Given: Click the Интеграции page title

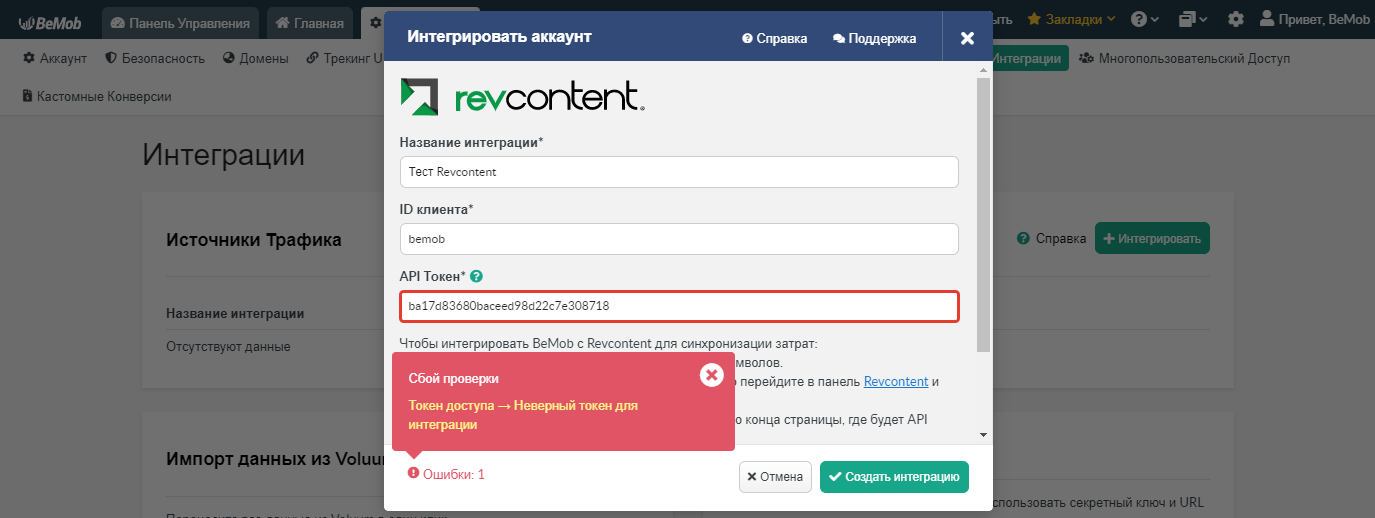Looking at the screenshot, I should [223, 154].
